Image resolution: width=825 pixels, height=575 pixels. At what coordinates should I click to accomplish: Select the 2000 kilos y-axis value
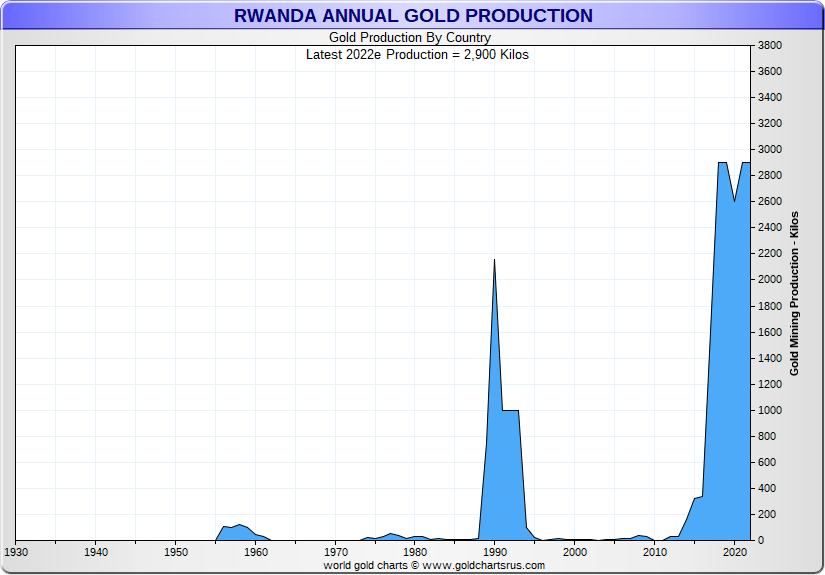click(769, 280)
